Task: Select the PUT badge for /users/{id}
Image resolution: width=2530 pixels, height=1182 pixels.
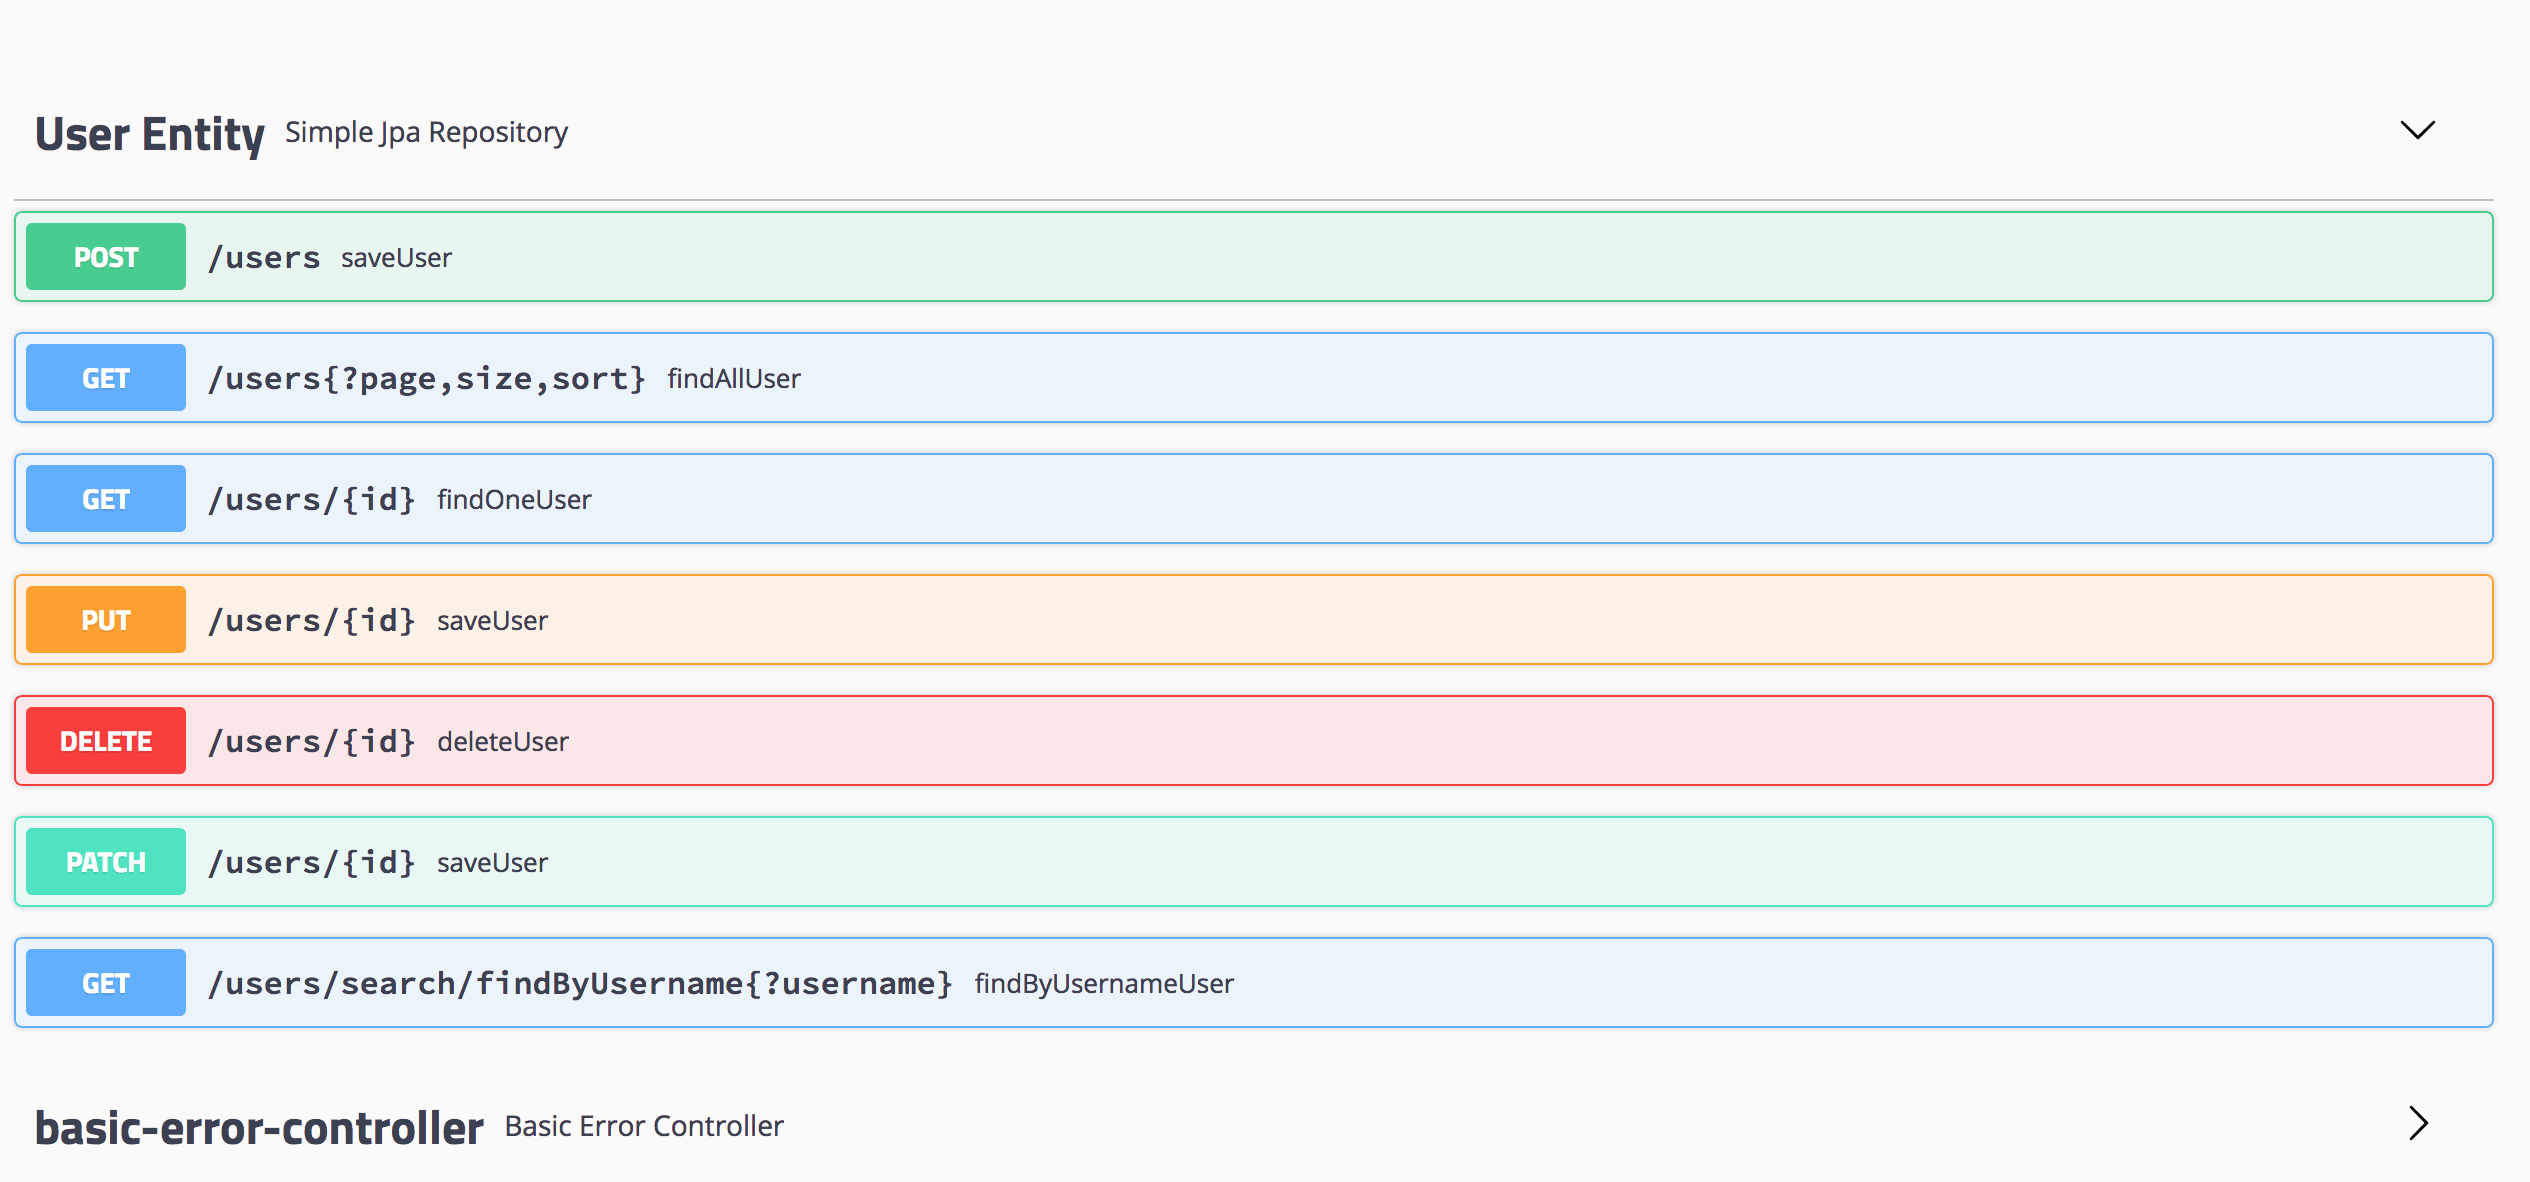Action: coord(105,619)
